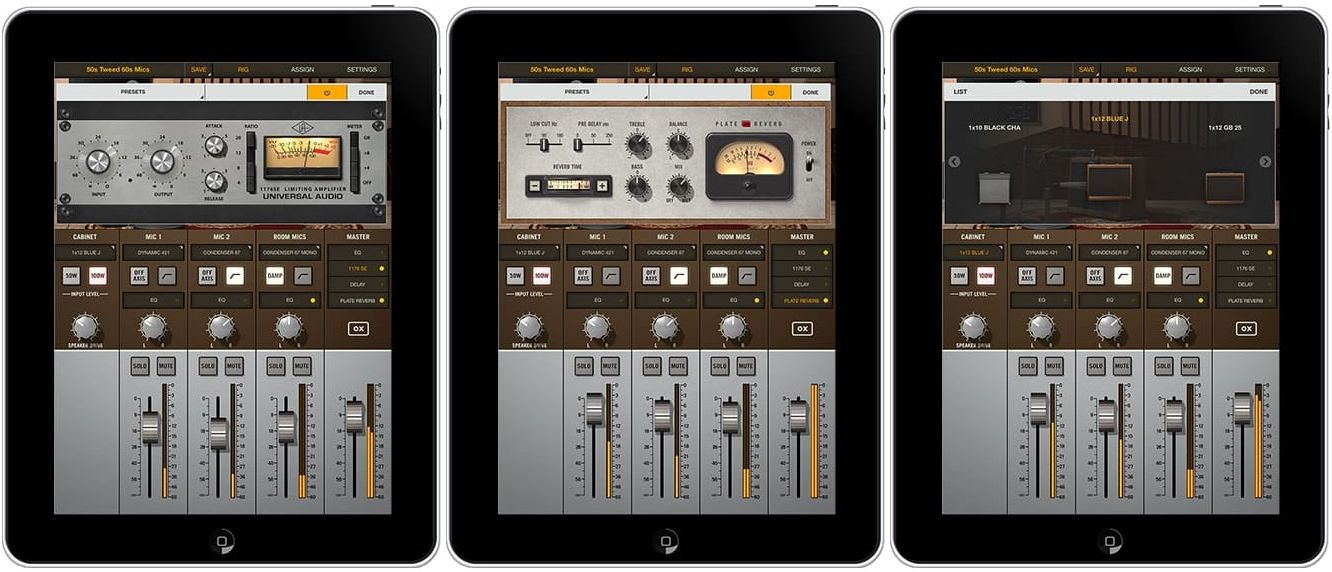Click List in the cabinet browser panel

coord(960,92)
